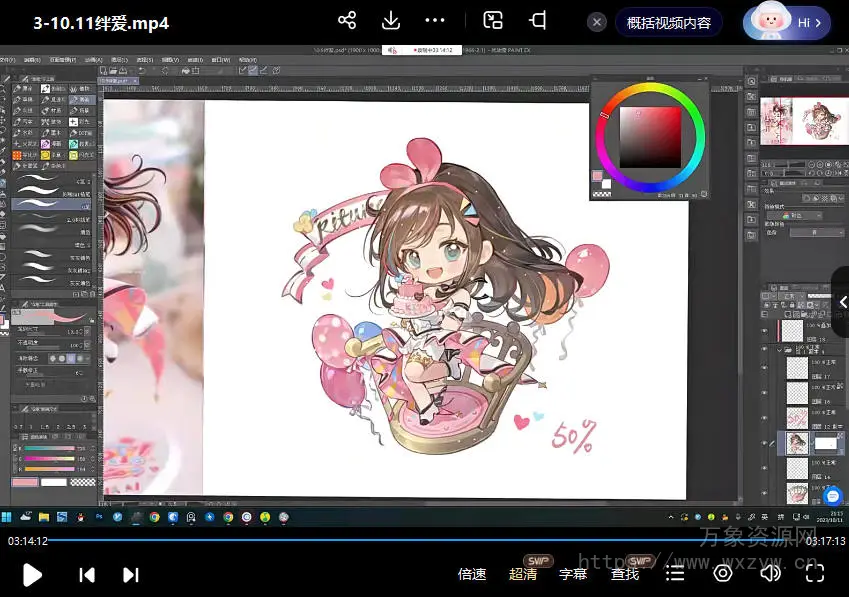Click the blue chat bubble icon

(833, 495)
